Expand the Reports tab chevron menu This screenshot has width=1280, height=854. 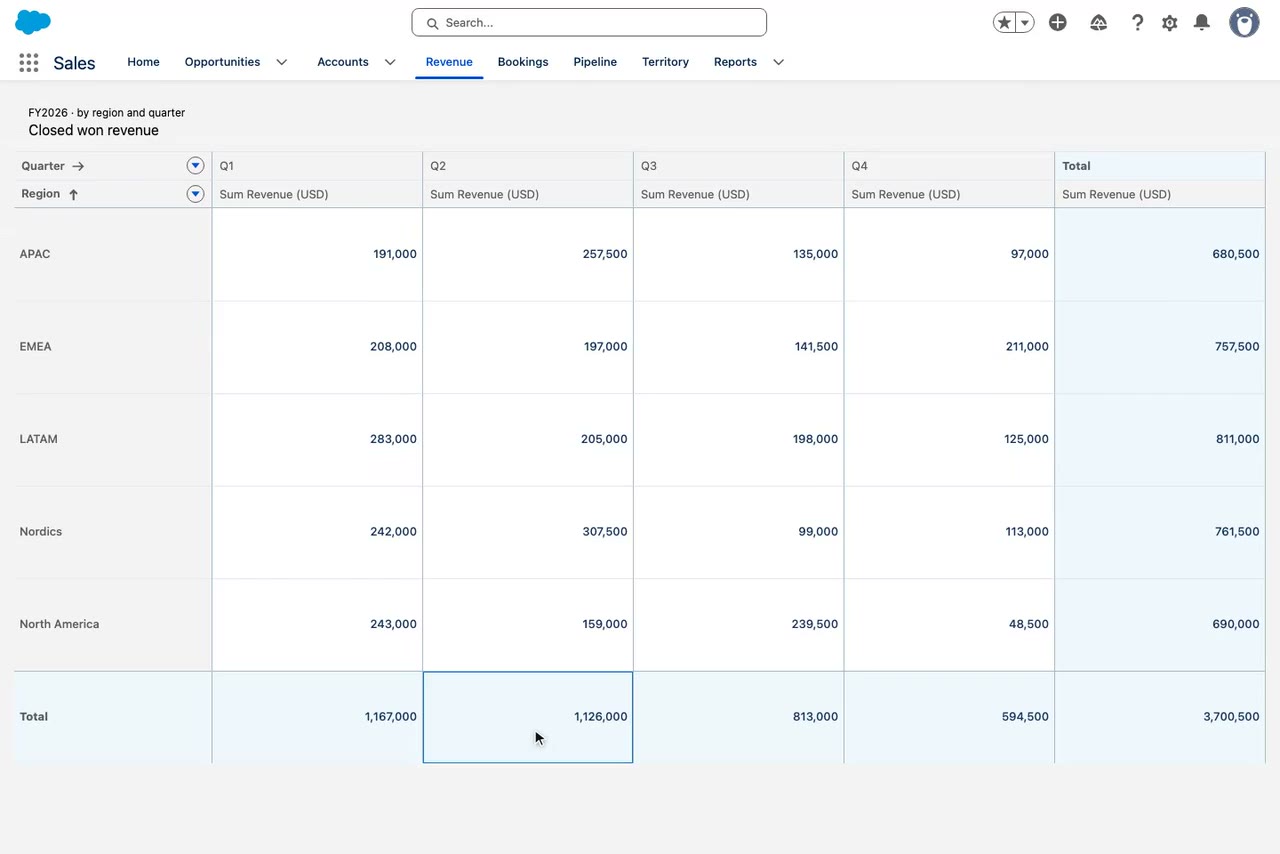click(778, 62)
